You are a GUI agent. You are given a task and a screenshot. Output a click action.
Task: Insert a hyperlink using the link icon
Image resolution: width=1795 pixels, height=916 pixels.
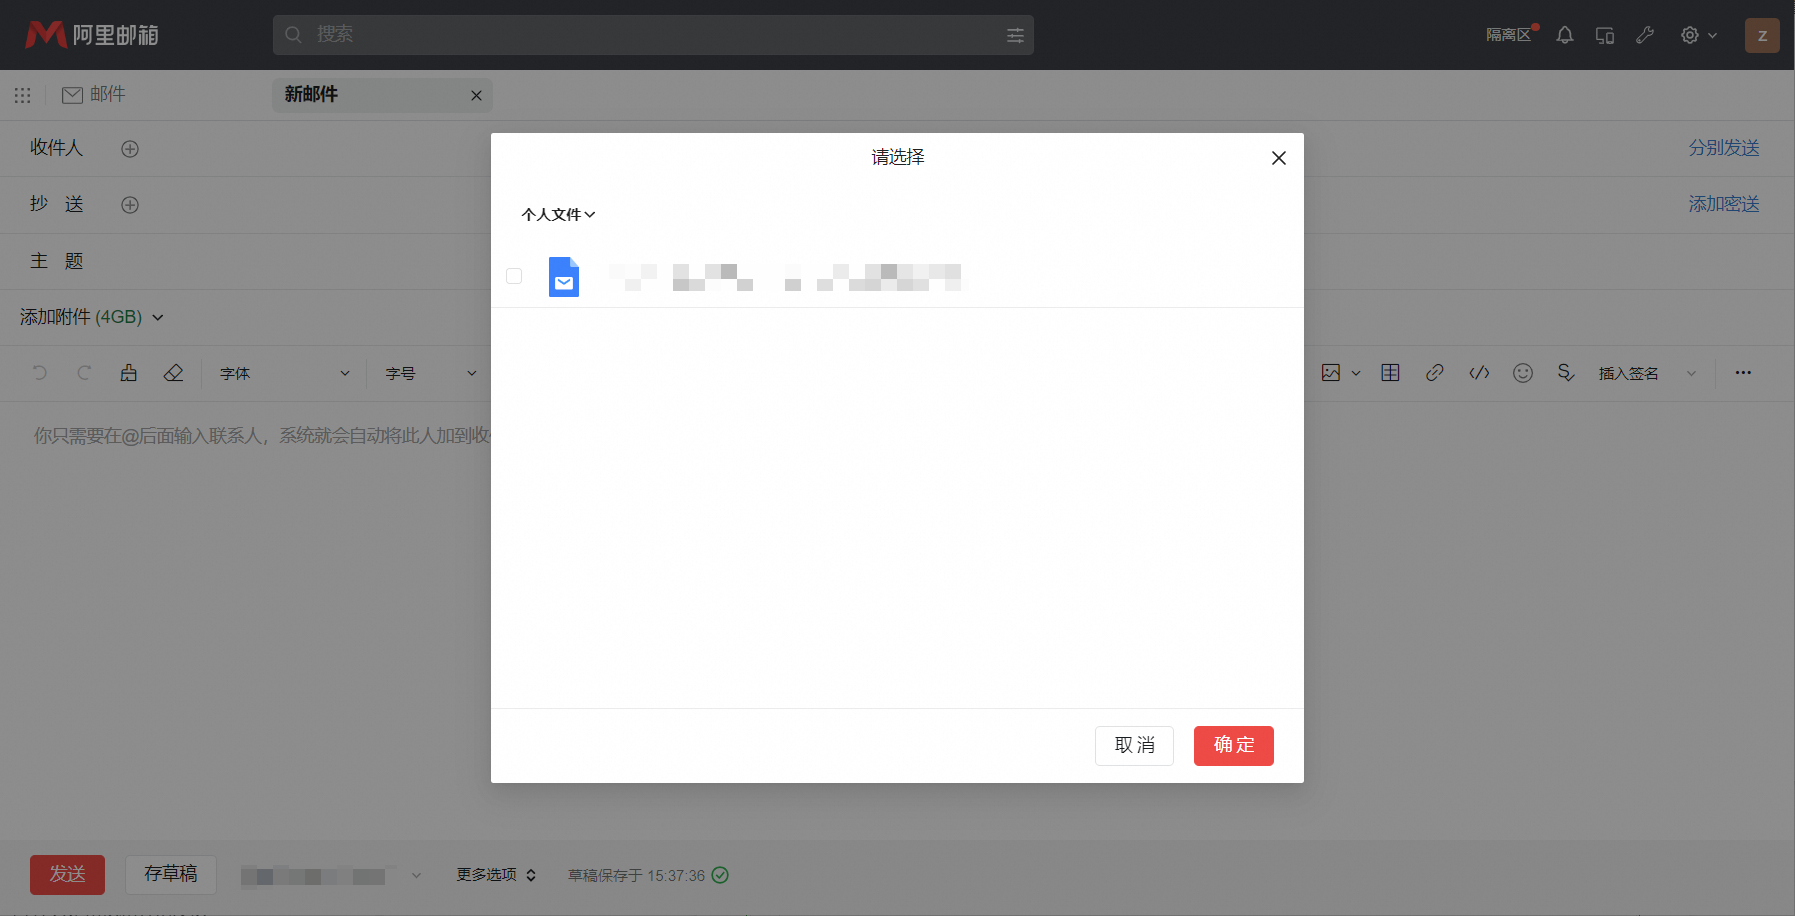[x=1434, y=373]
